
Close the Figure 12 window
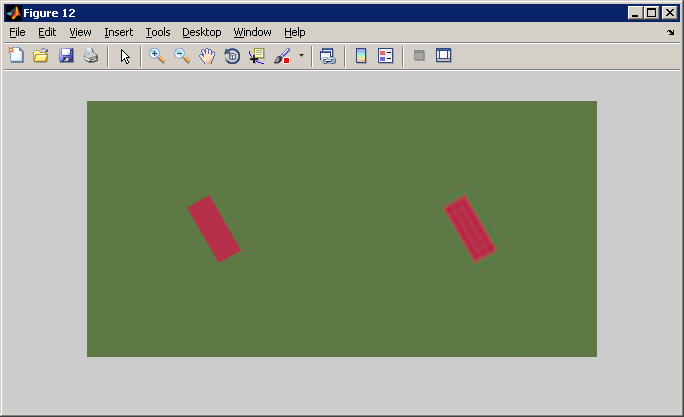(x=670, y=13)
